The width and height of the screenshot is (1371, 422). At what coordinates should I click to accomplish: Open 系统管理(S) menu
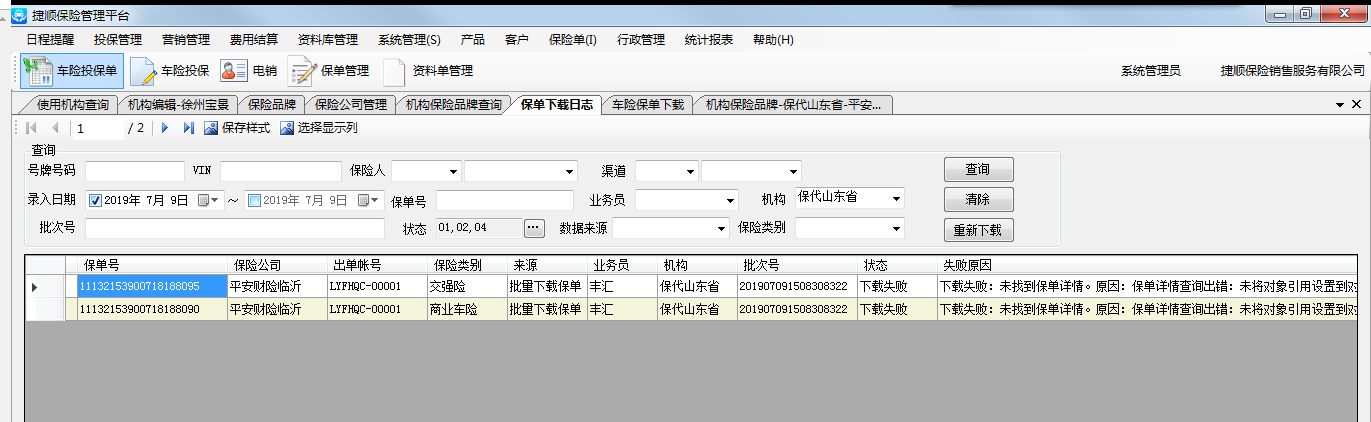click(409, 40)
